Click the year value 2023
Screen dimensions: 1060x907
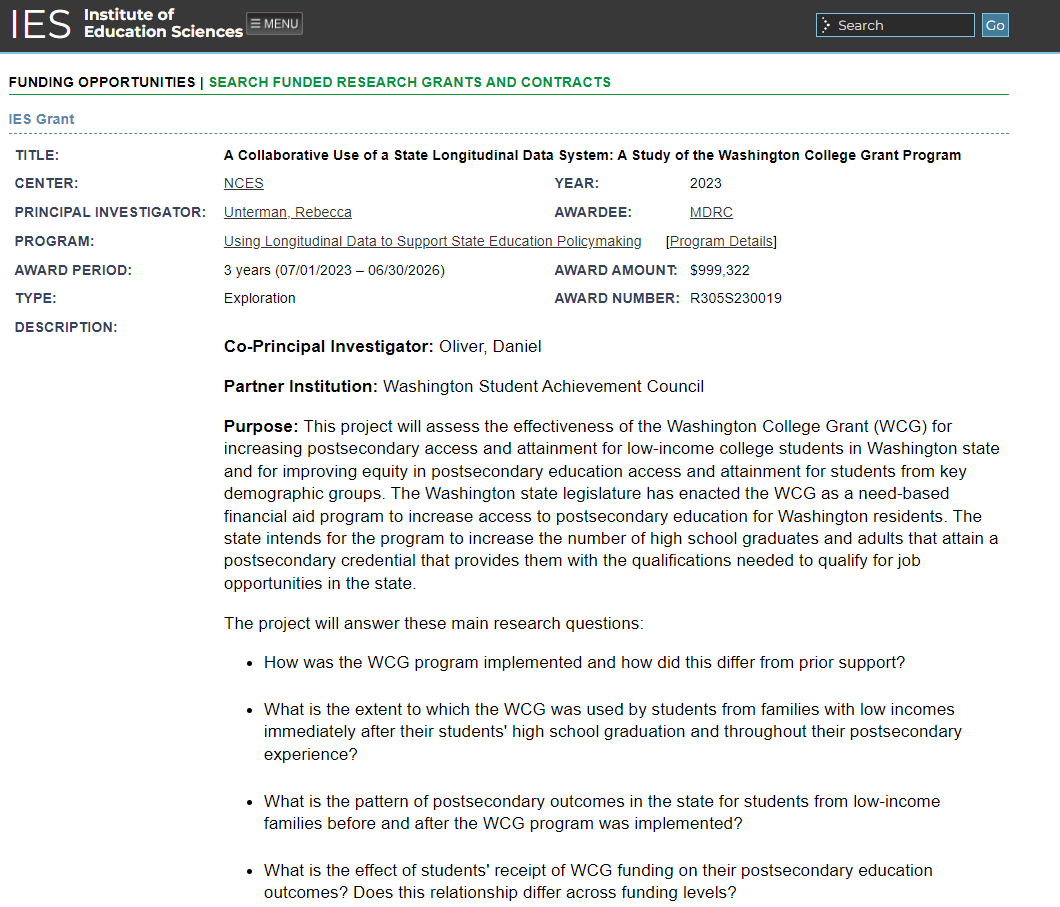pos(705,183)
